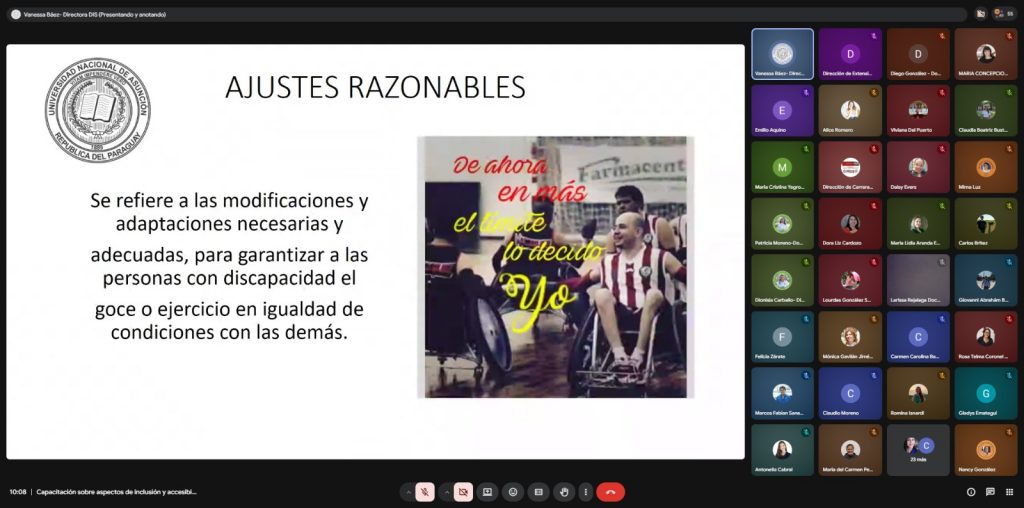Select Vanessa Báez participant tile
This screenshot has width=1024, height=508.
pyautogui.click(x=782, y=54)
